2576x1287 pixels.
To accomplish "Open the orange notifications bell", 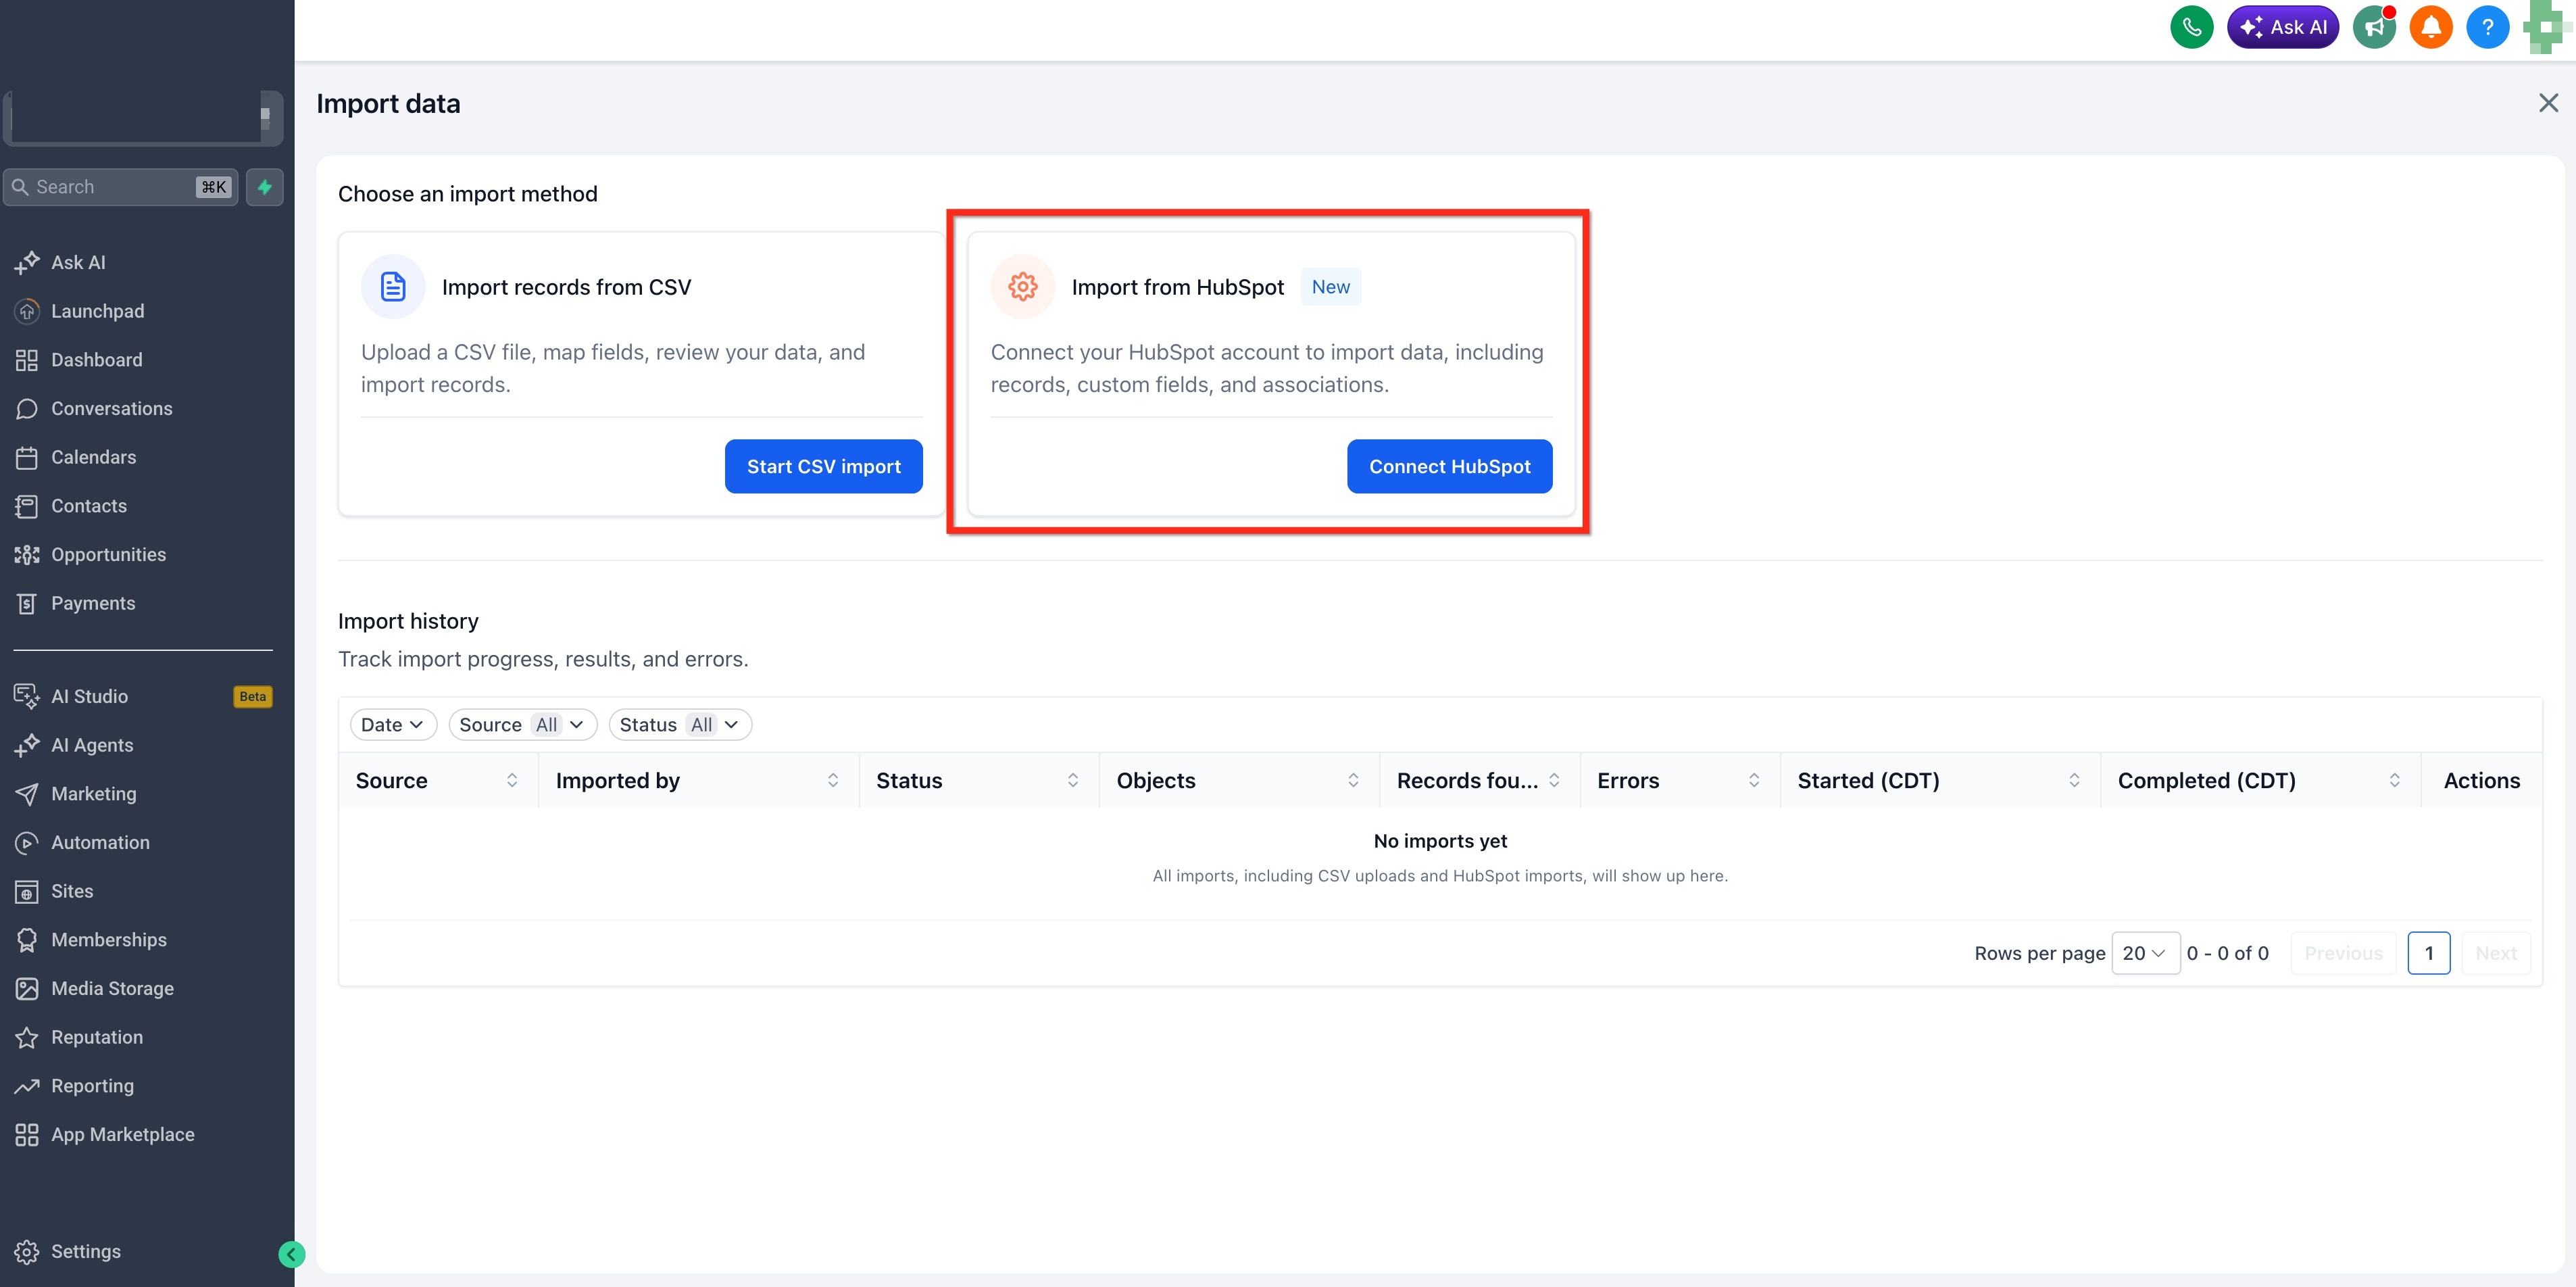I will (x=2431, y=27).
